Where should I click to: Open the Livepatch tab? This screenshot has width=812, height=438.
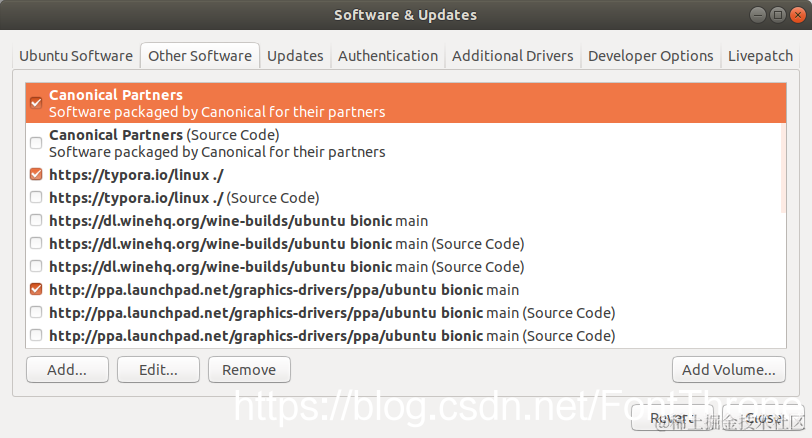760,55
